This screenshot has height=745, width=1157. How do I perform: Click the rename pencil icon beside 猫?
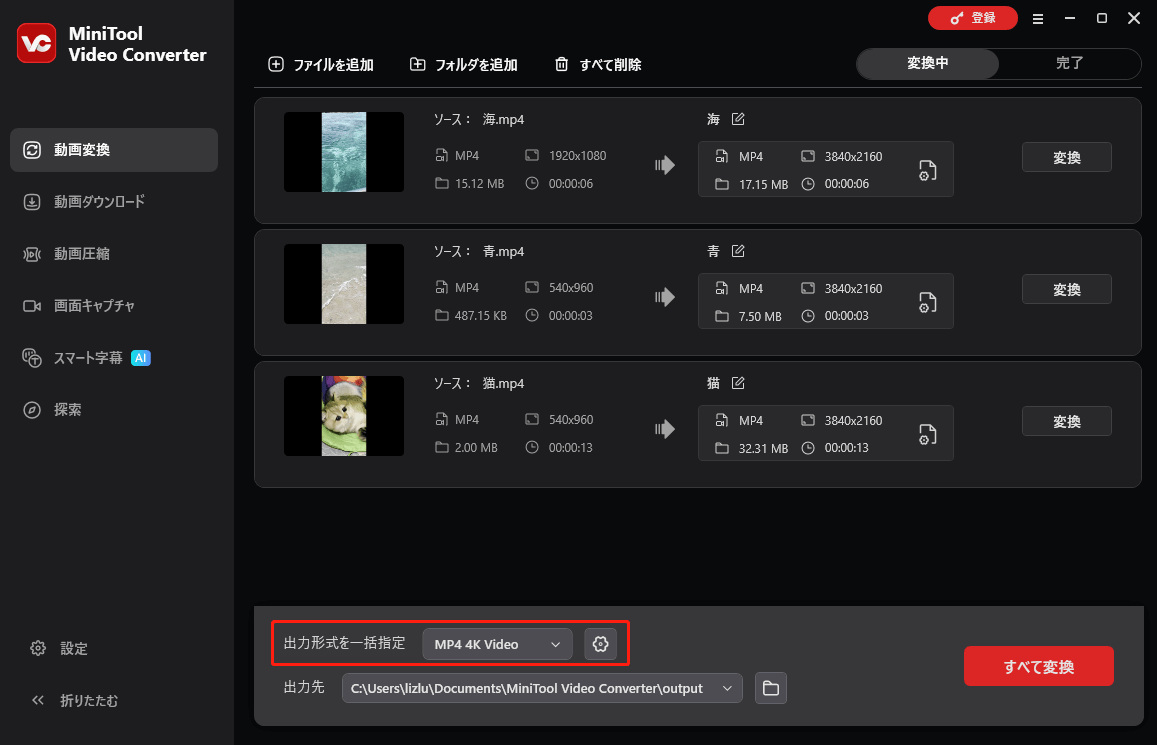click(x=738, y=382)
